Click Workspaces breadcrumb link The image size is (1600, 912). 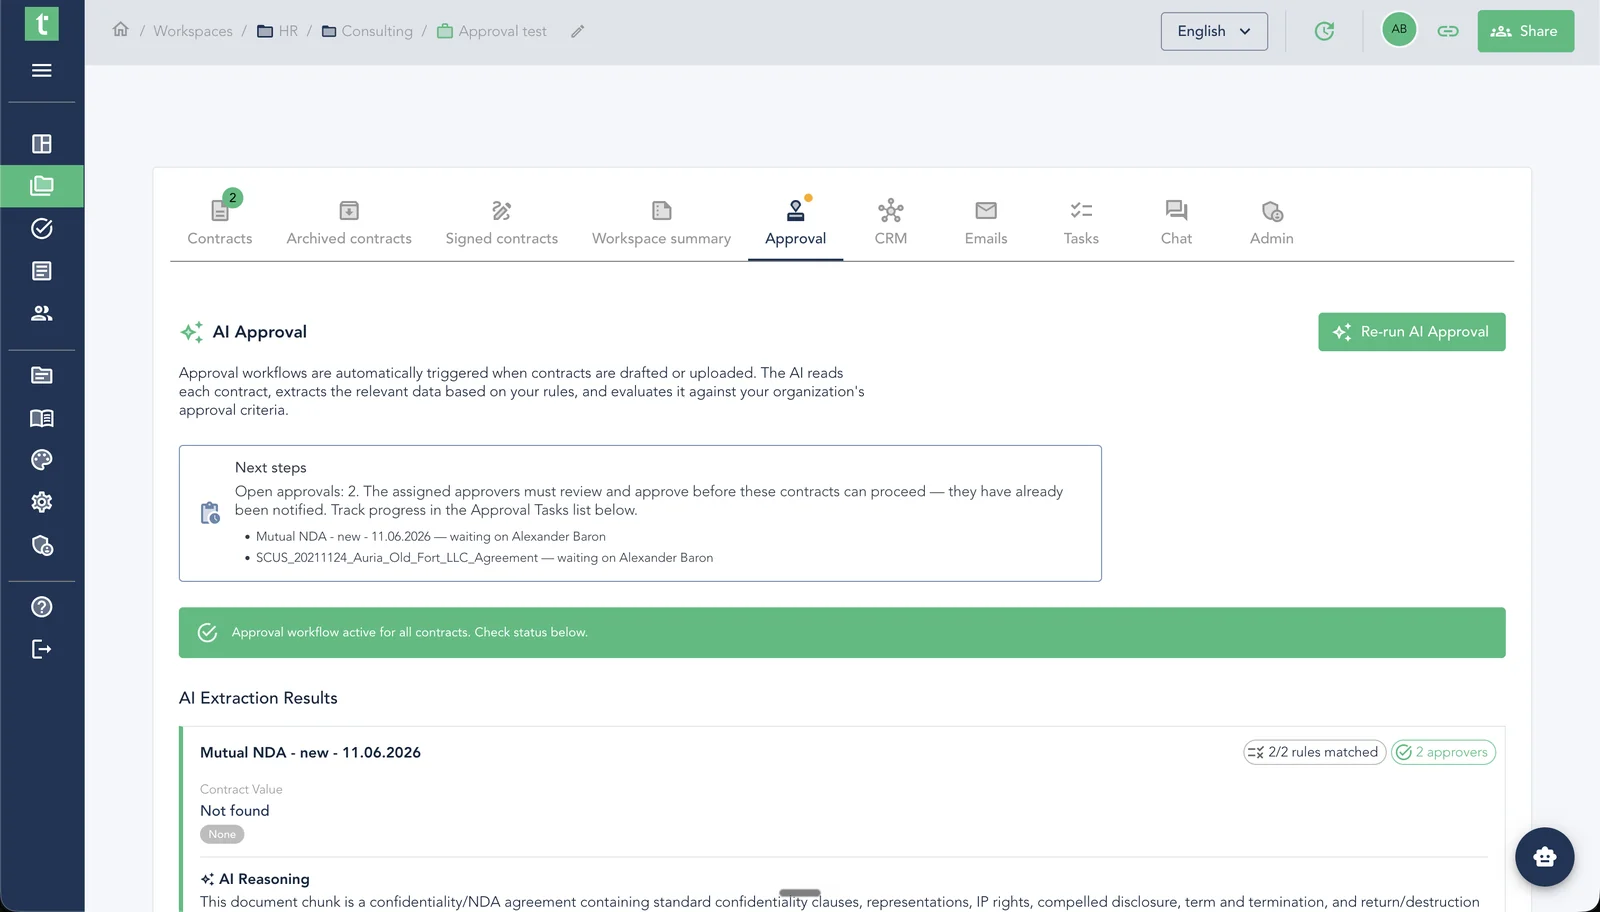(x=193, y=31)
